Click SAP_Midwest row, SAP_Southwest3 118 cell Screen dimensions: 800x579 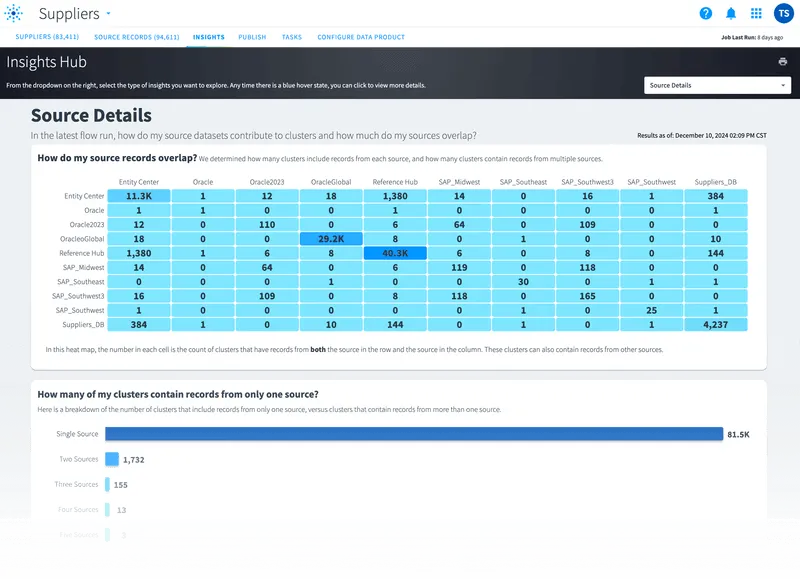[x=587, y=267]
